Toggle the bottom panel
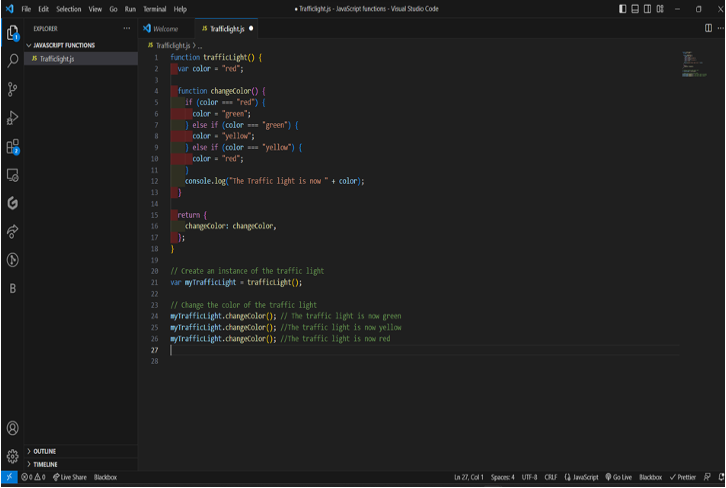The width and height of the screenshot is (726, 488). pos(635,9)
